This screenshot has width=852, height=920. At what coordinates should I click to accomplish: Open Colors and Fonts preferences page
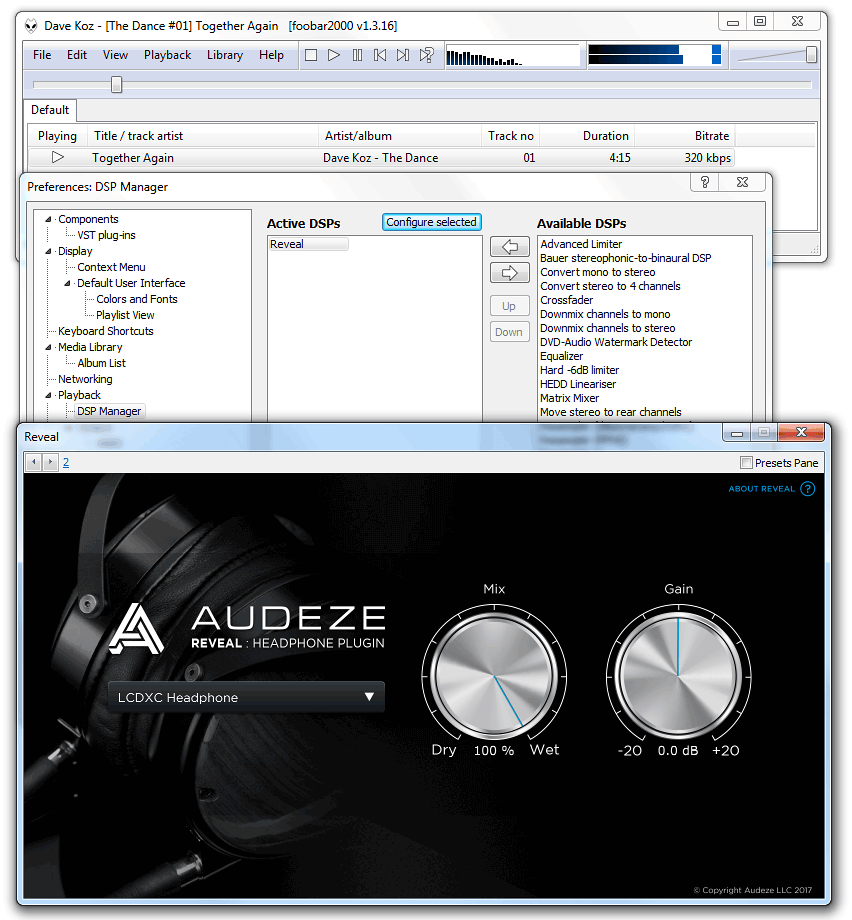coord(137,299)
